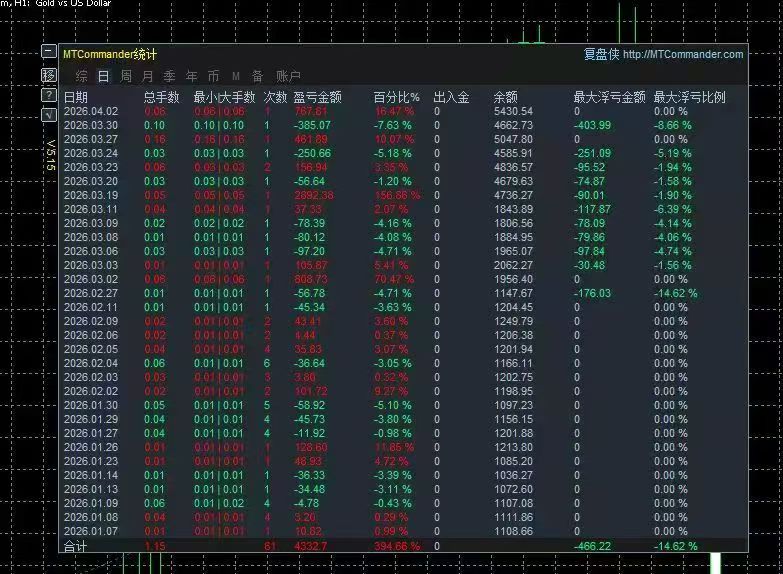The image size is (783, 574).
Task: Collapse the panel with the minus icon
Action: click(x=48, y=51)
